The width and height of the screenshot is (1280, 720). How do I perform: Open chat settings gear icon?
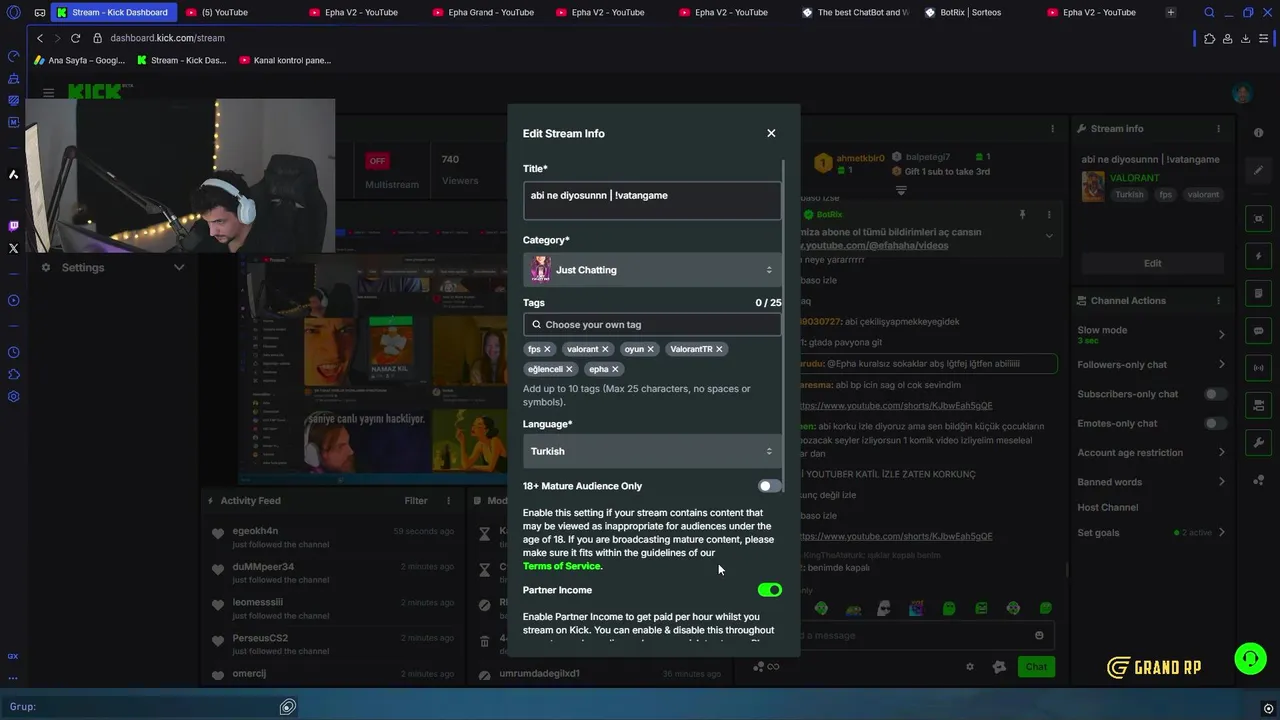click(969, 667)
